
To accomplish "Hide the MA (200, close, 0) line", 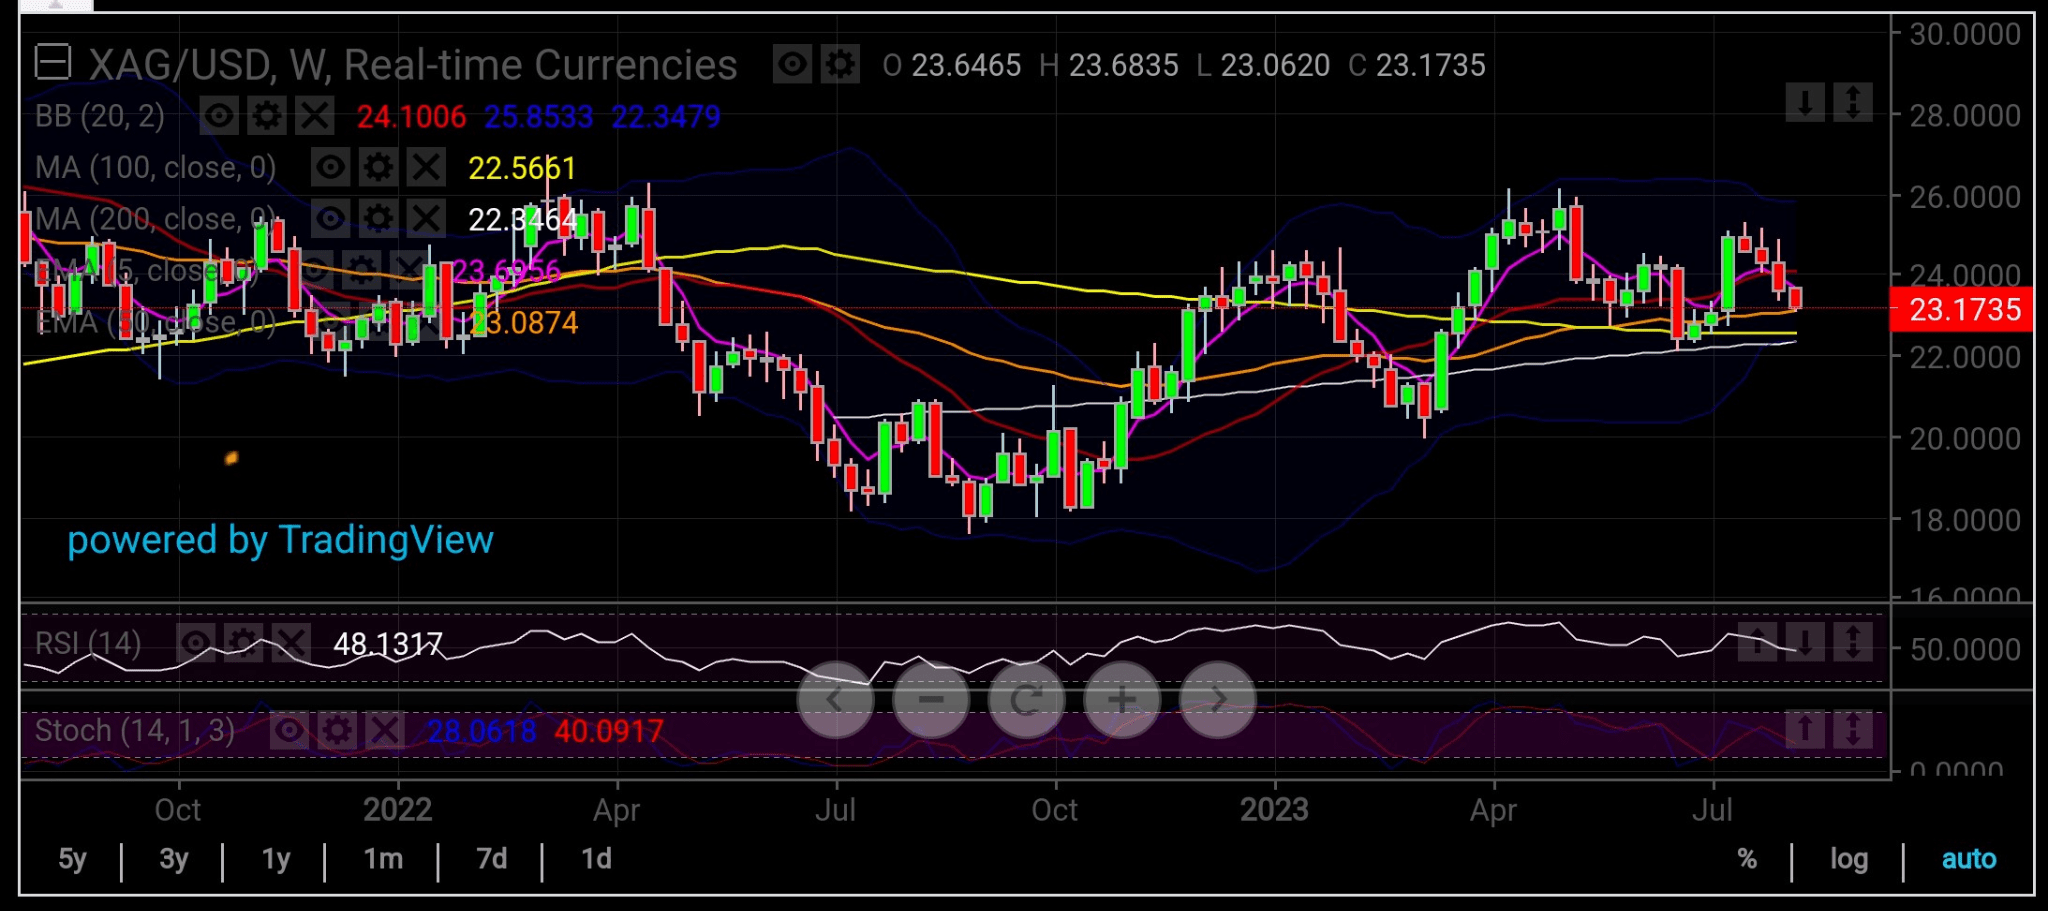I will coord(330,218).
